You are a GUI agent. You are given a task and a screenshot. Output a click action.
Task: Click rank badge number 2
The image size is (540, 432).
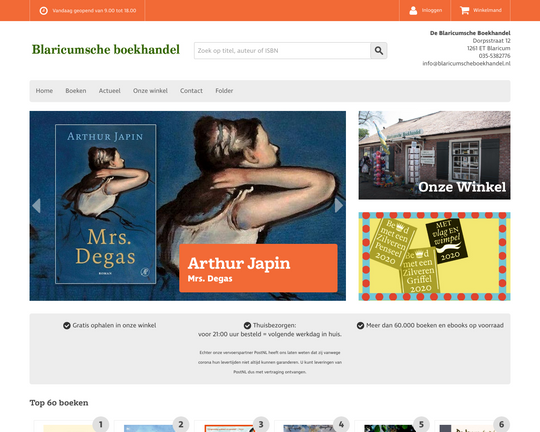pos(181,424)
